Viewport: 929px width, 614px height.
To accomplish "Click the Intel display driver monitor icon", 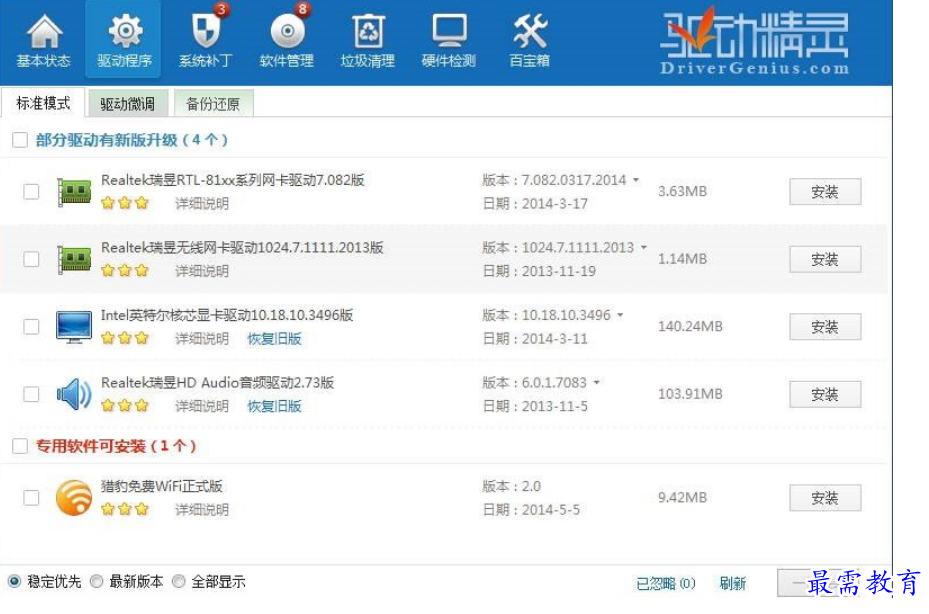I will [74, 327].
